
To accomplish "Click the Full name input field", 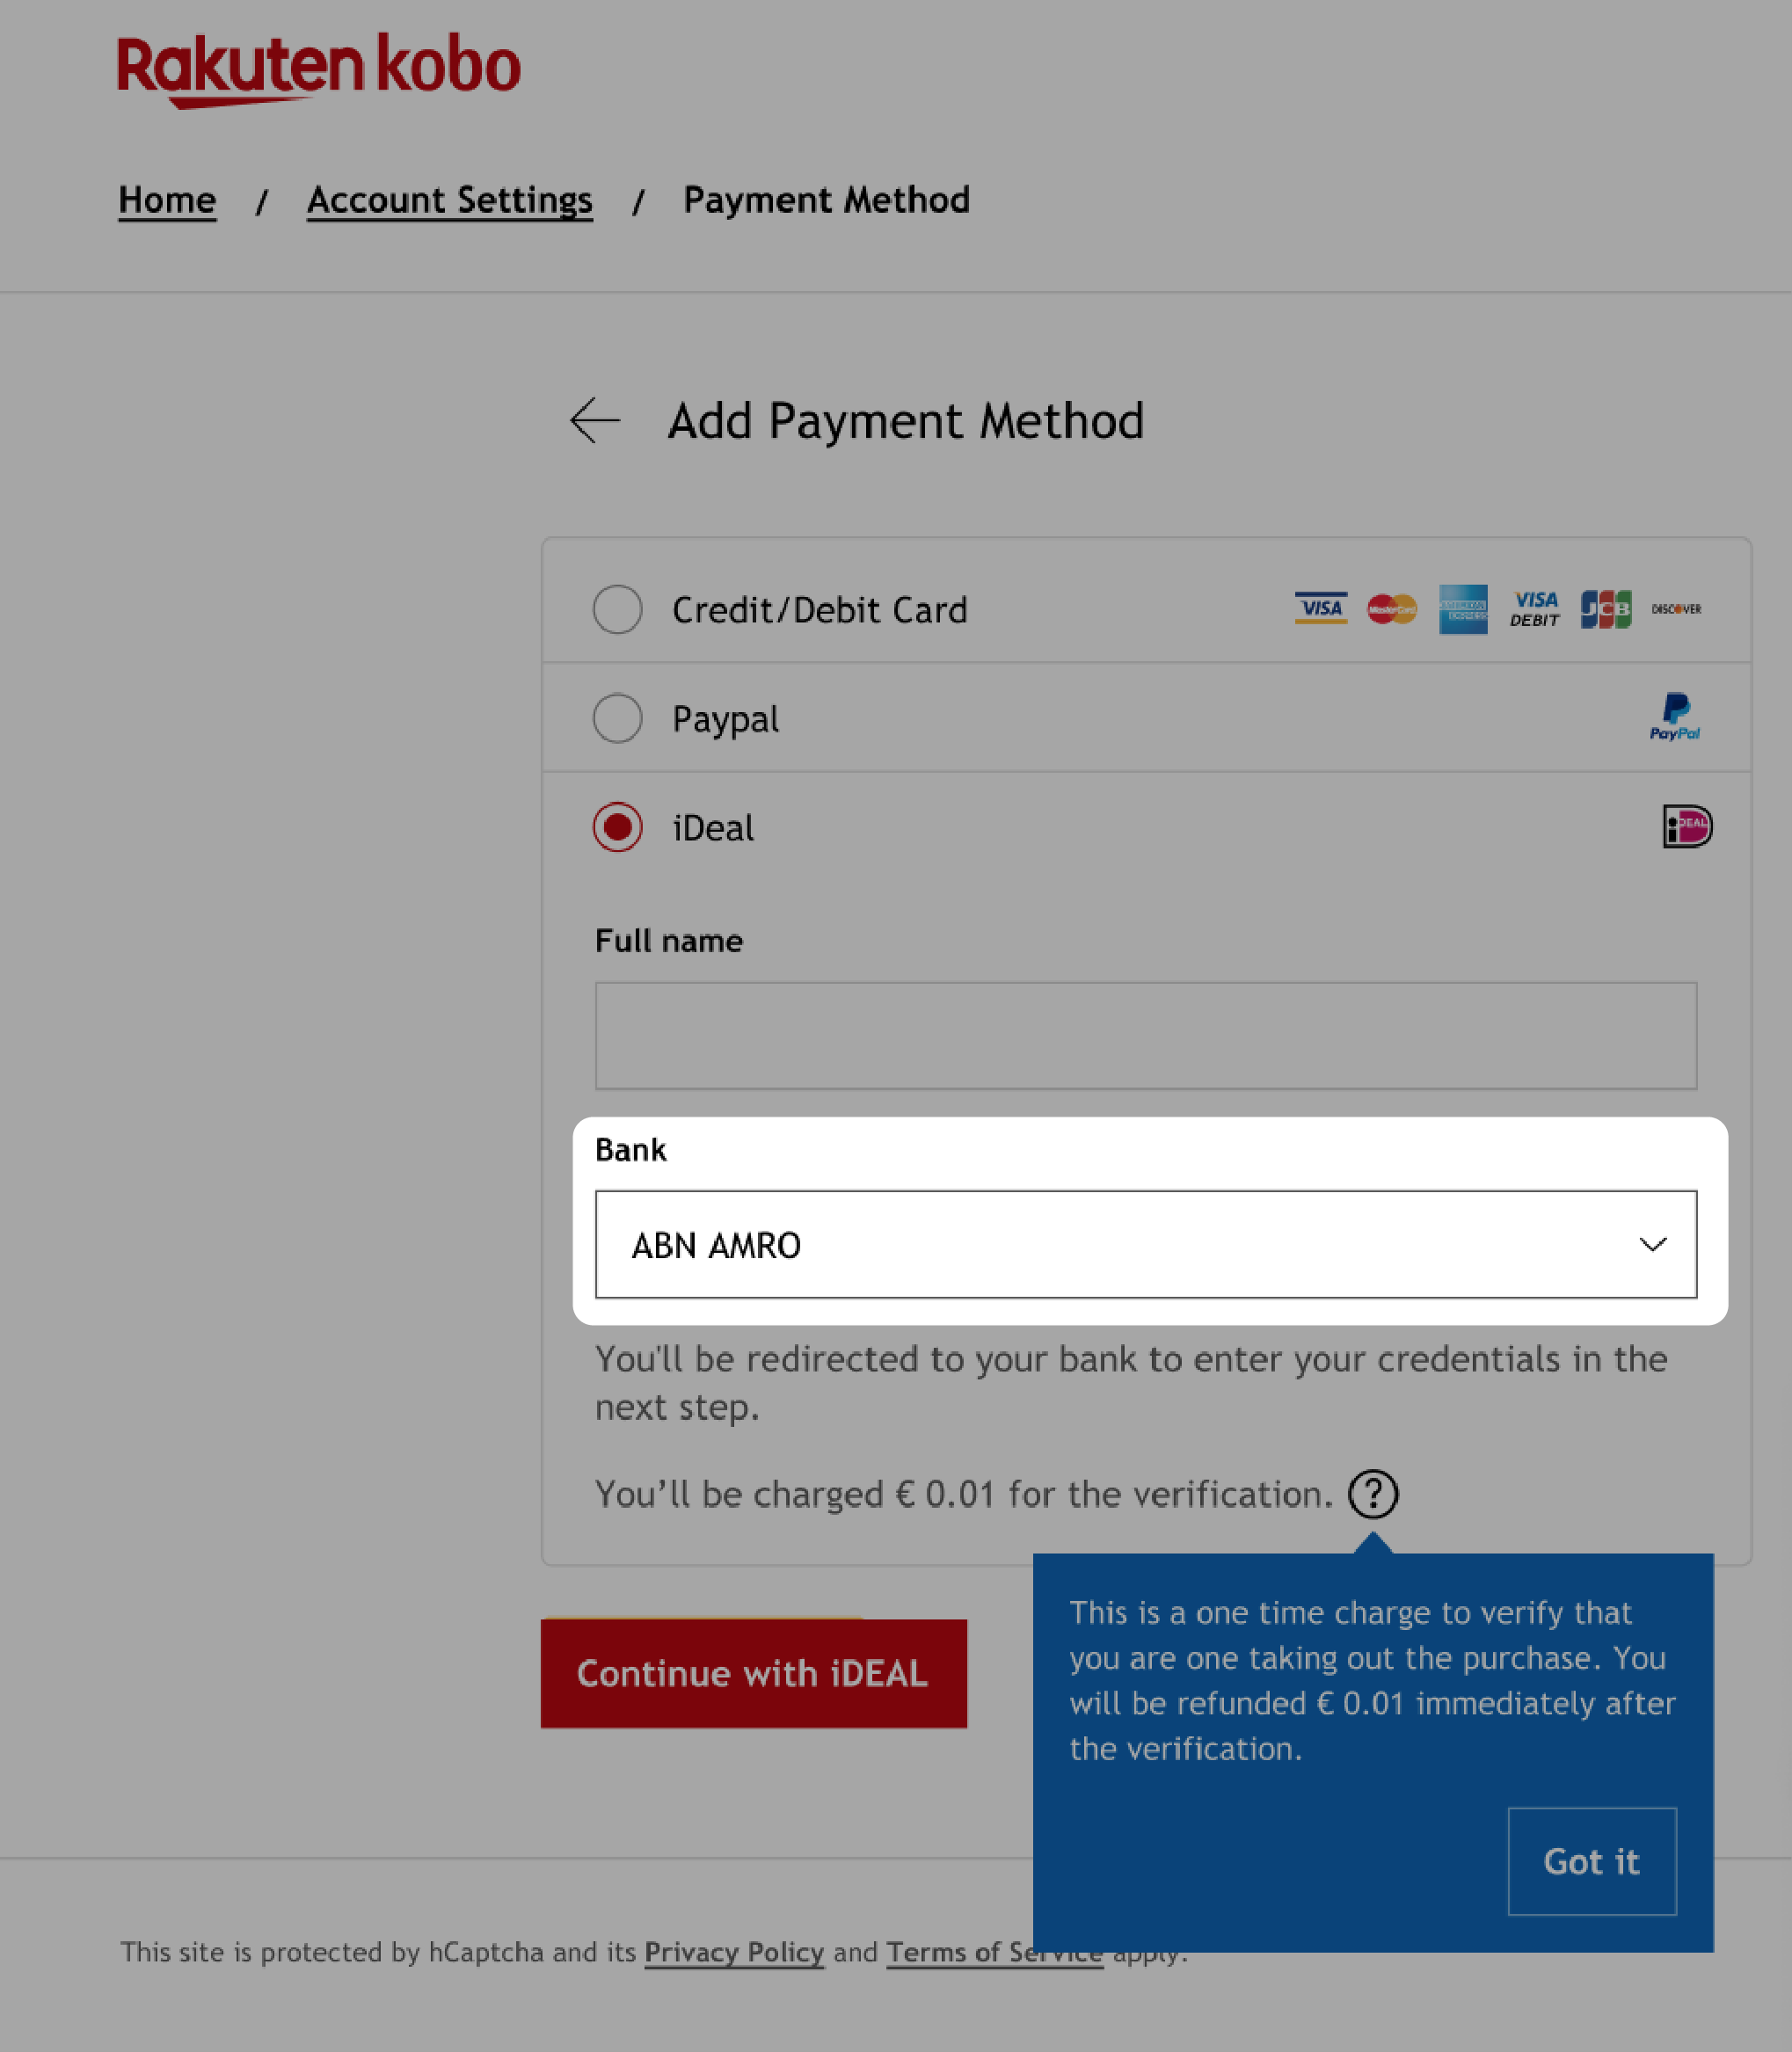I will pyautogui.click(x=1147, y=1033).
